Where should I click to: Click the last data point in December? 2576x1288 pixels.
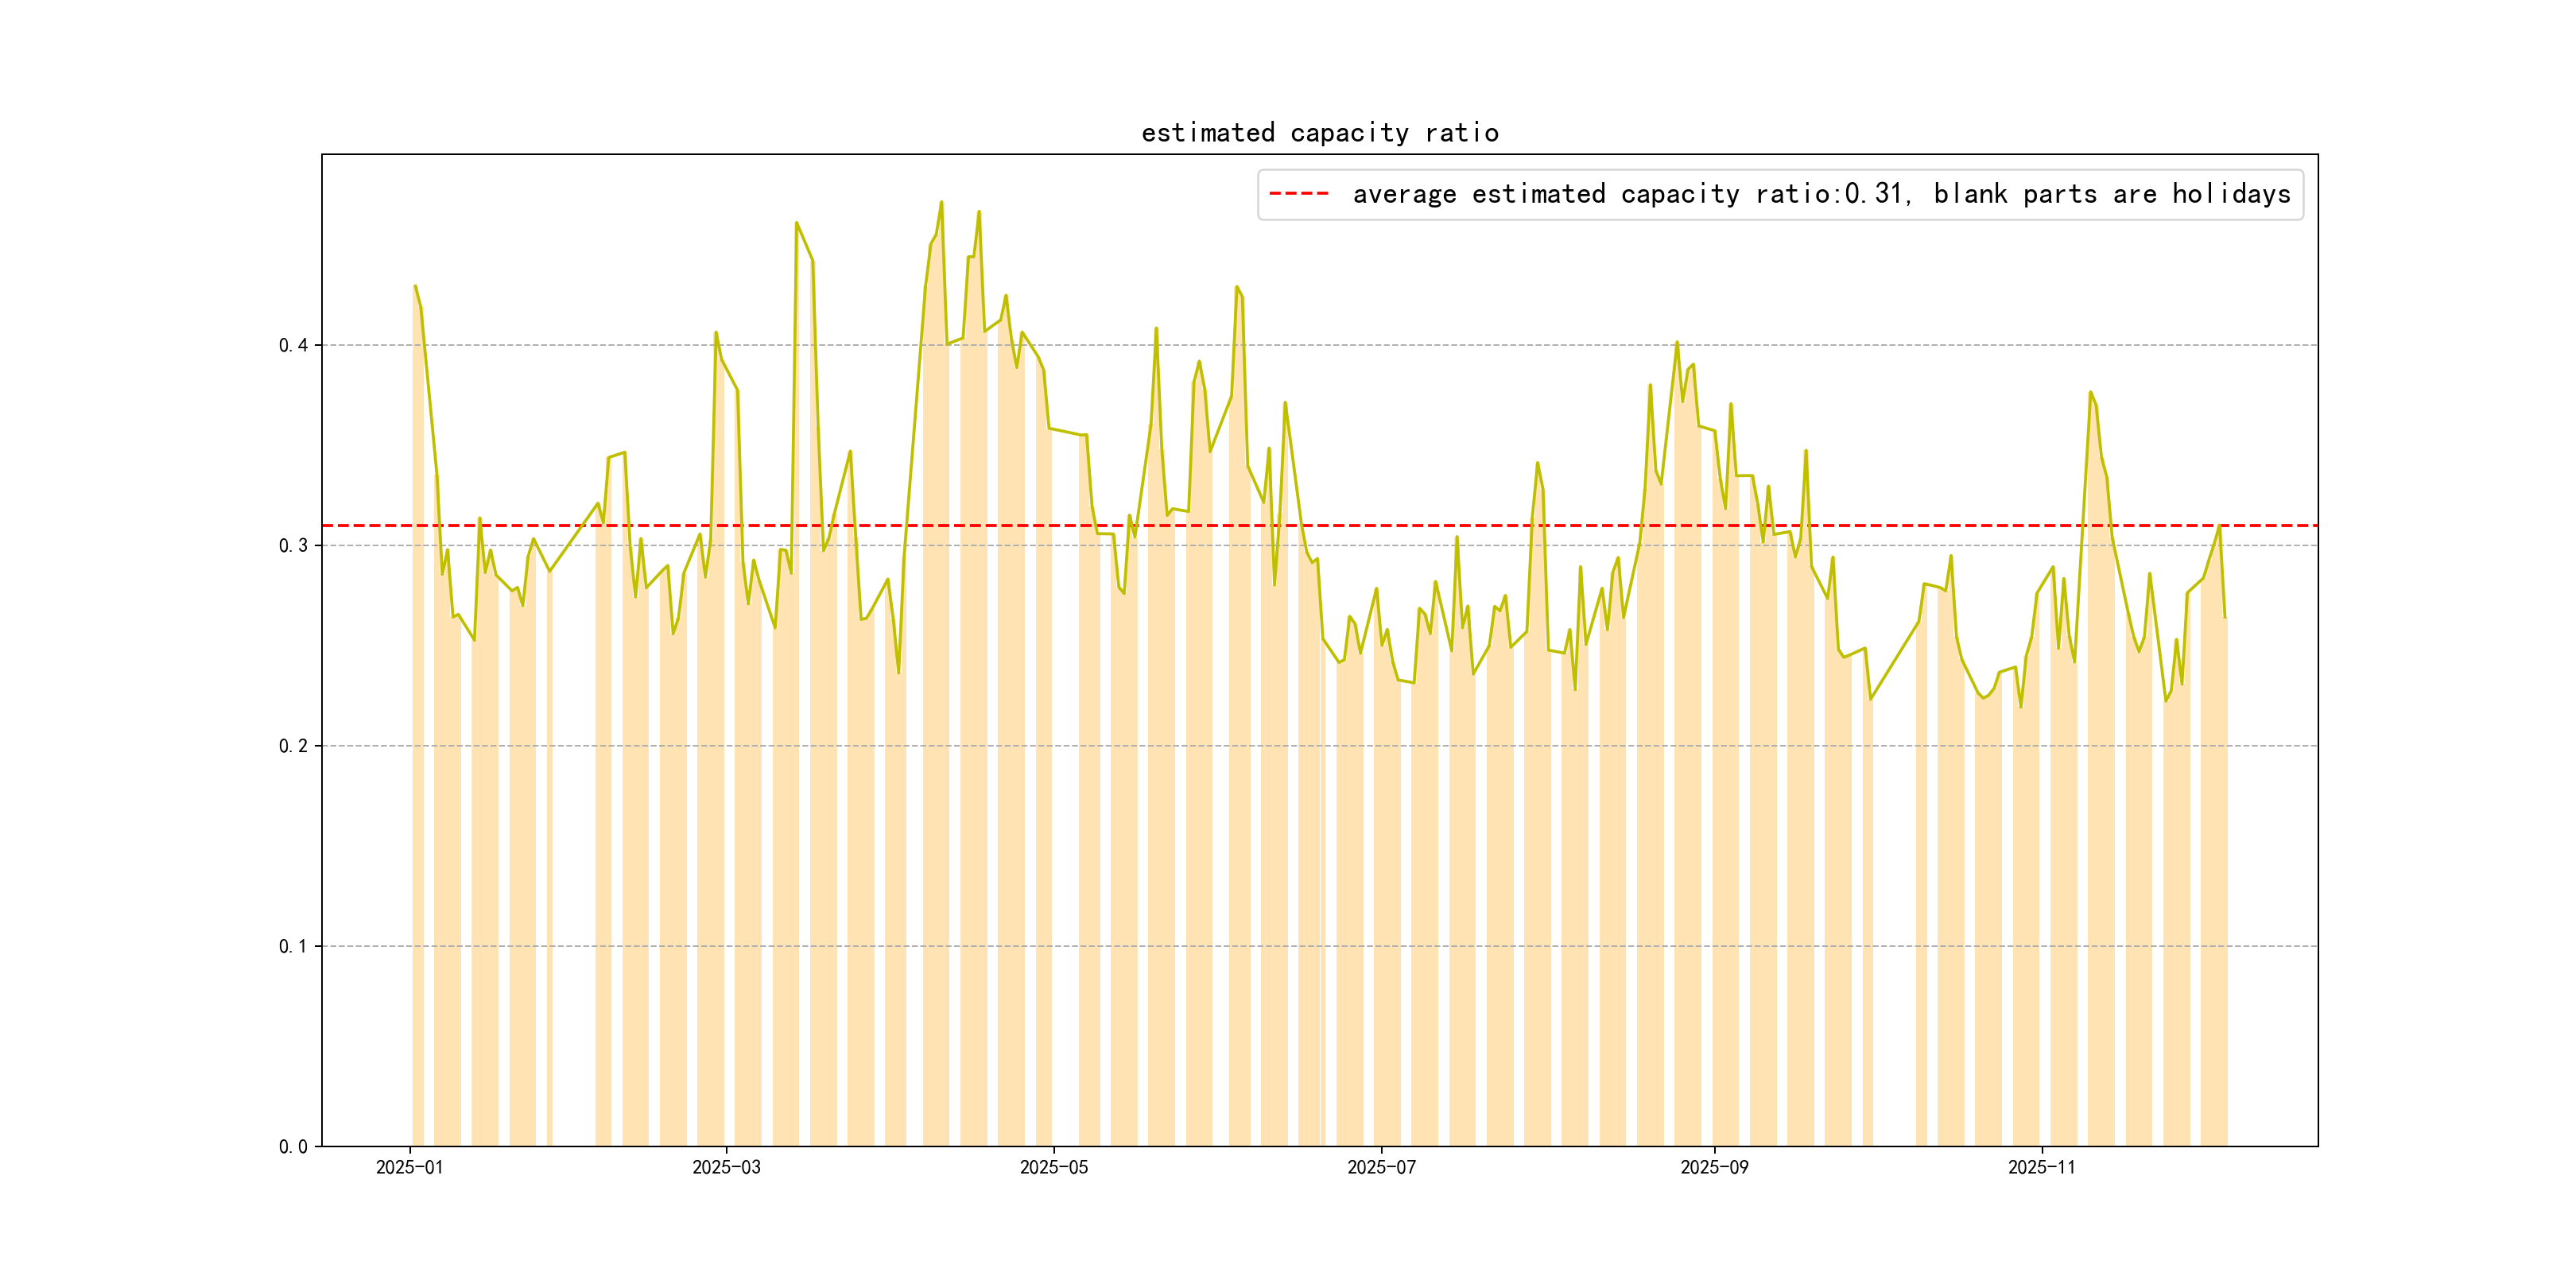[x=2225, y=617]
